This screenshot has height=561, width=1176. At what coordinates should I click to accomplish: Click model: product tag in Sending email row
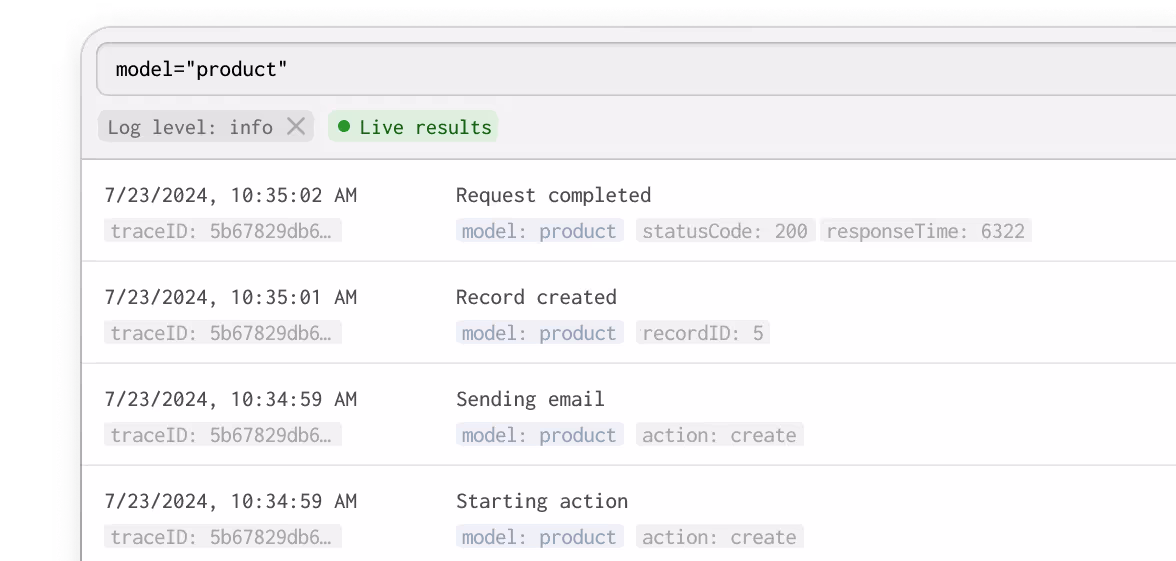pyautogui.click(x=540, y=434)
